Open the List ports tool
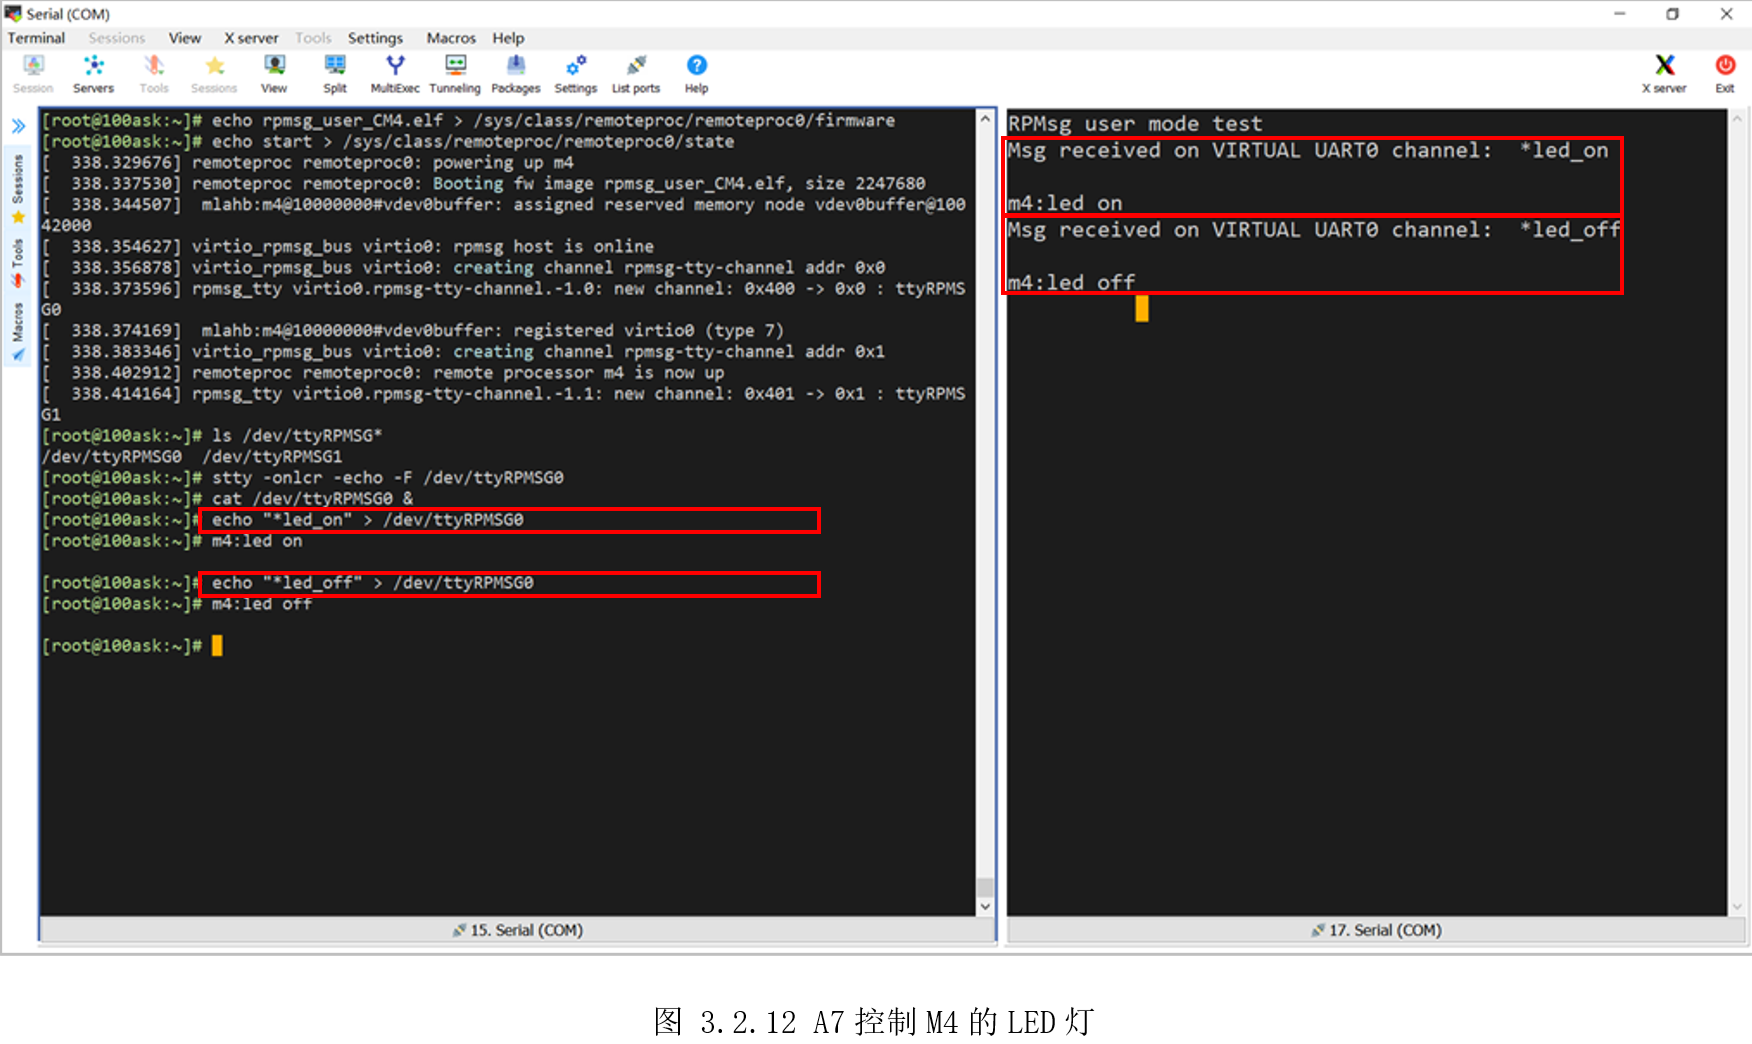The image size is (1752, 1044). click(636, 72)
